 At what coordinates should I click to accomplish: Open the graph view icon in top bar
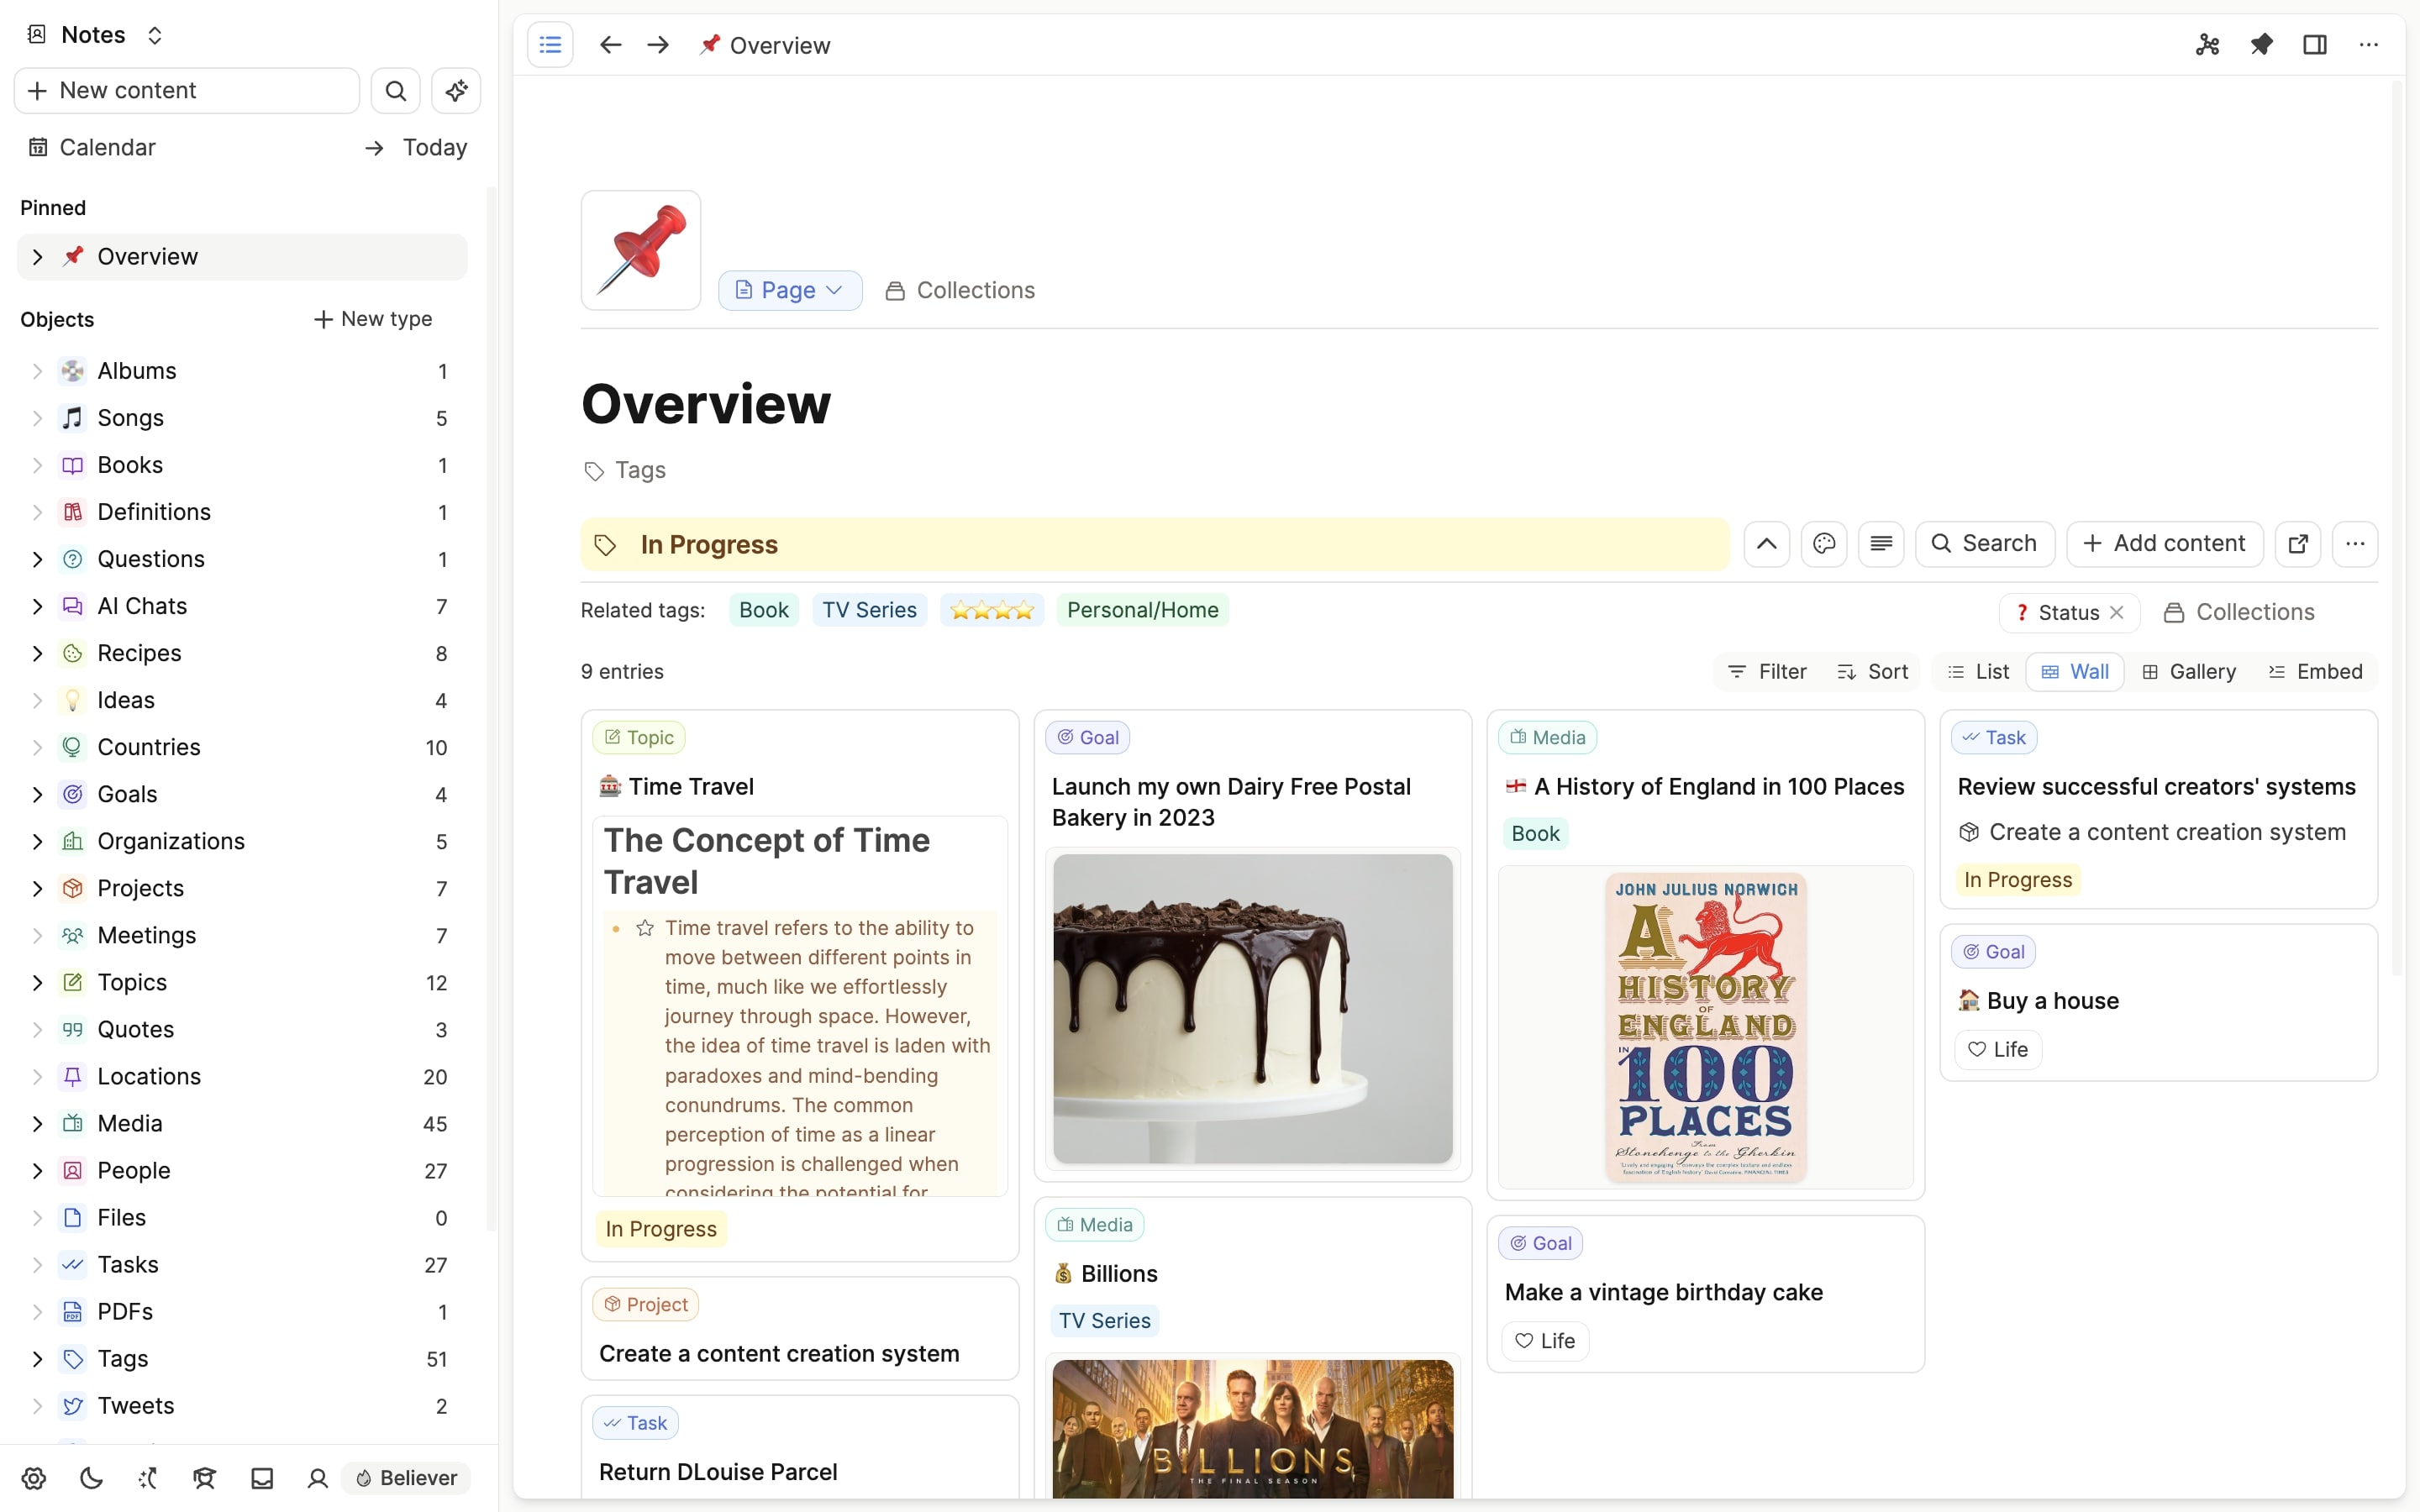(x=2207, y=45)
